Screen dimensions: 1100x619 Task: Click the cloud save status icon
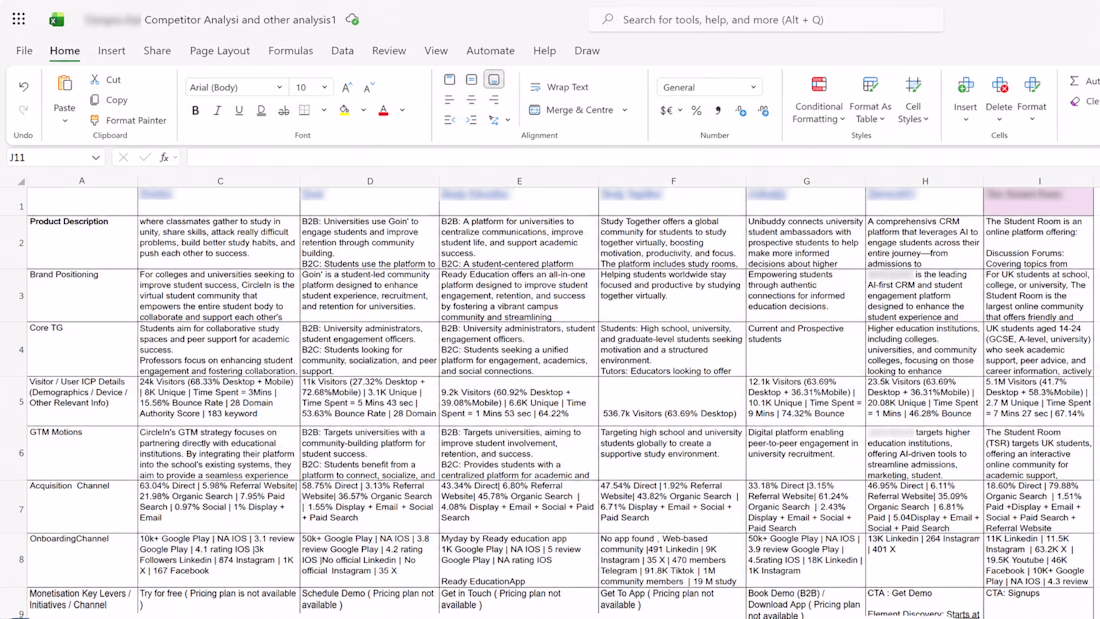[352, 20]
